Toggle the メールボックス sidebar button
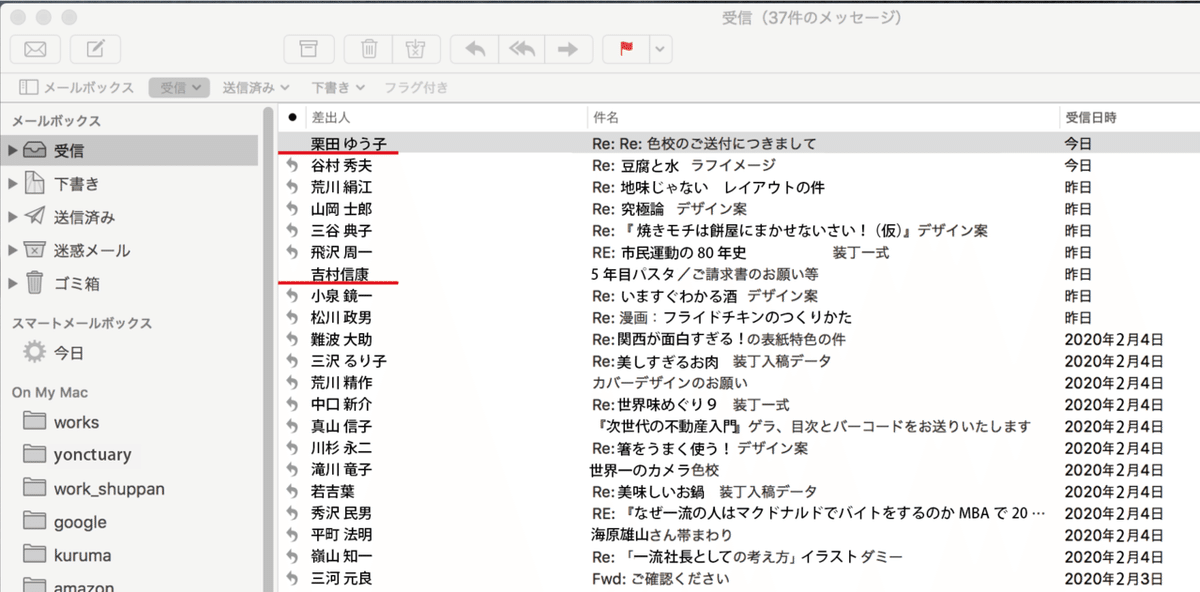Screen dimensions: 1200x592 tap(77, 88)
